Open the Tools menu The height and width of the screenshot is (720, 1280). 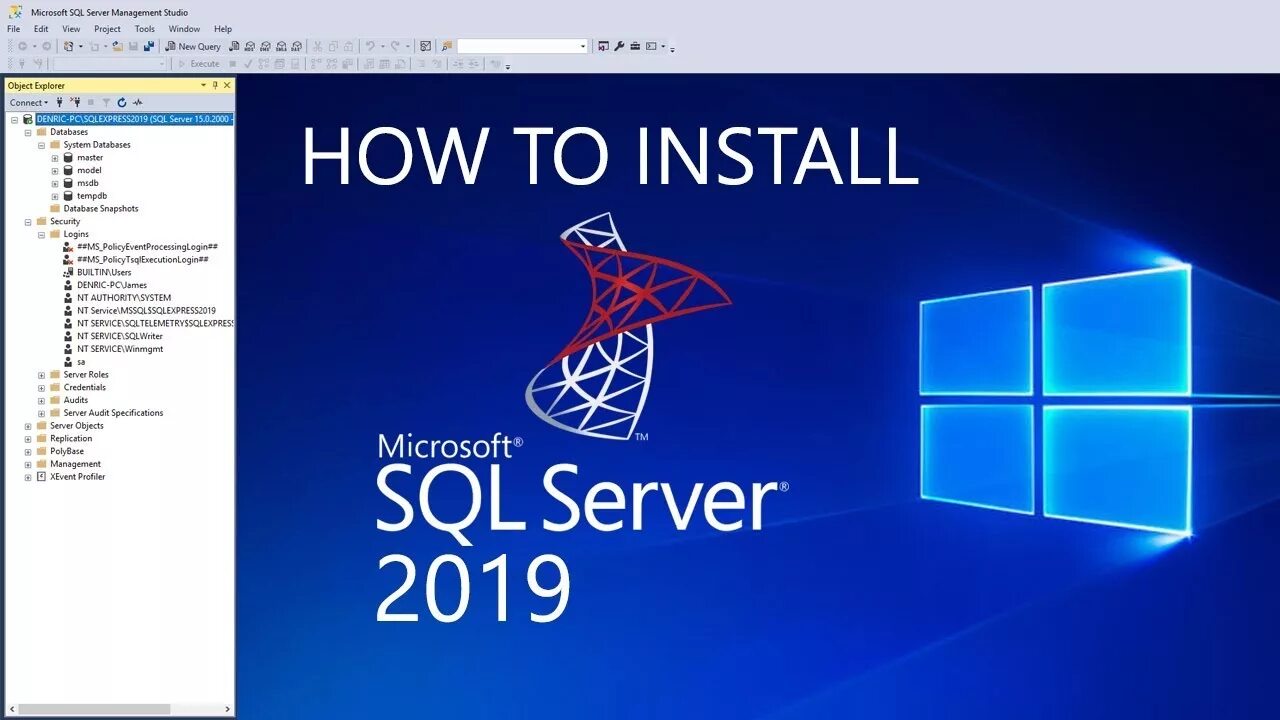point(145,29)
